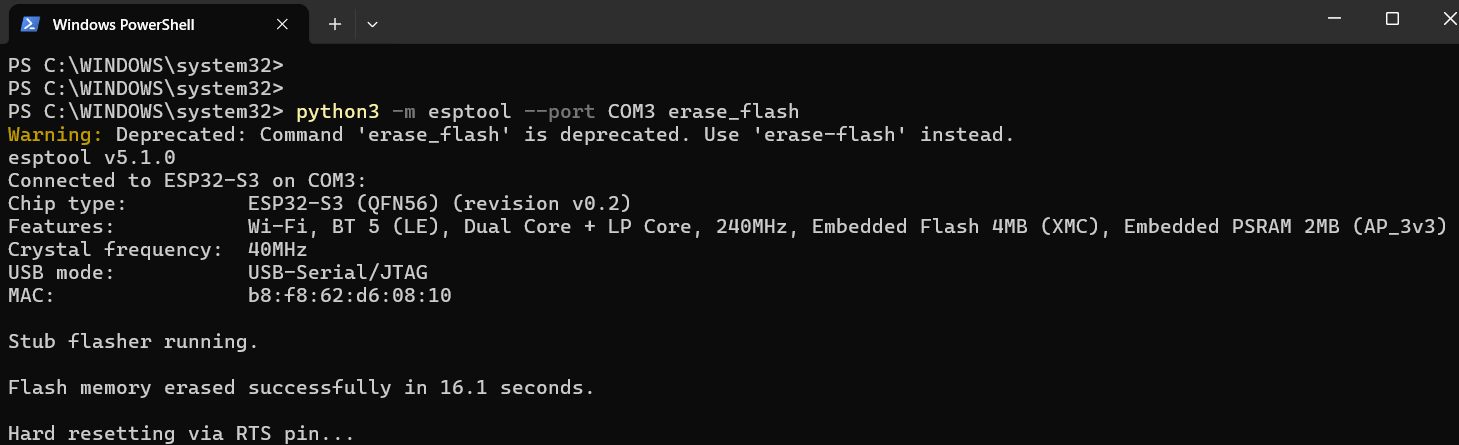Viewport: 1459px width, 445px height.
Task: Click the MAC address b8:f8:62:d6:08:10
Action: (349, 296)
